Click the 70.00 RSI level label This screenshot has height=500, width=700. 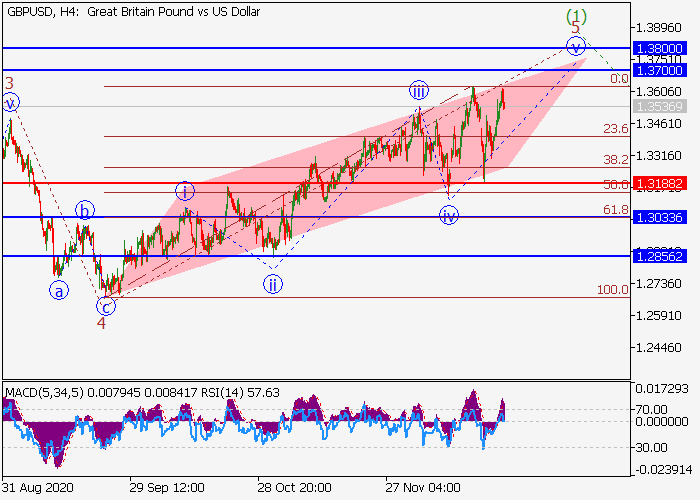tap(651, 409)
